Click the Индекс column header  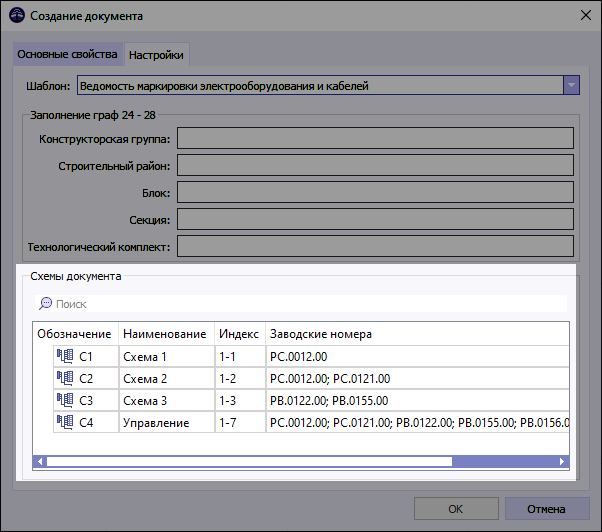coord(240,334)
